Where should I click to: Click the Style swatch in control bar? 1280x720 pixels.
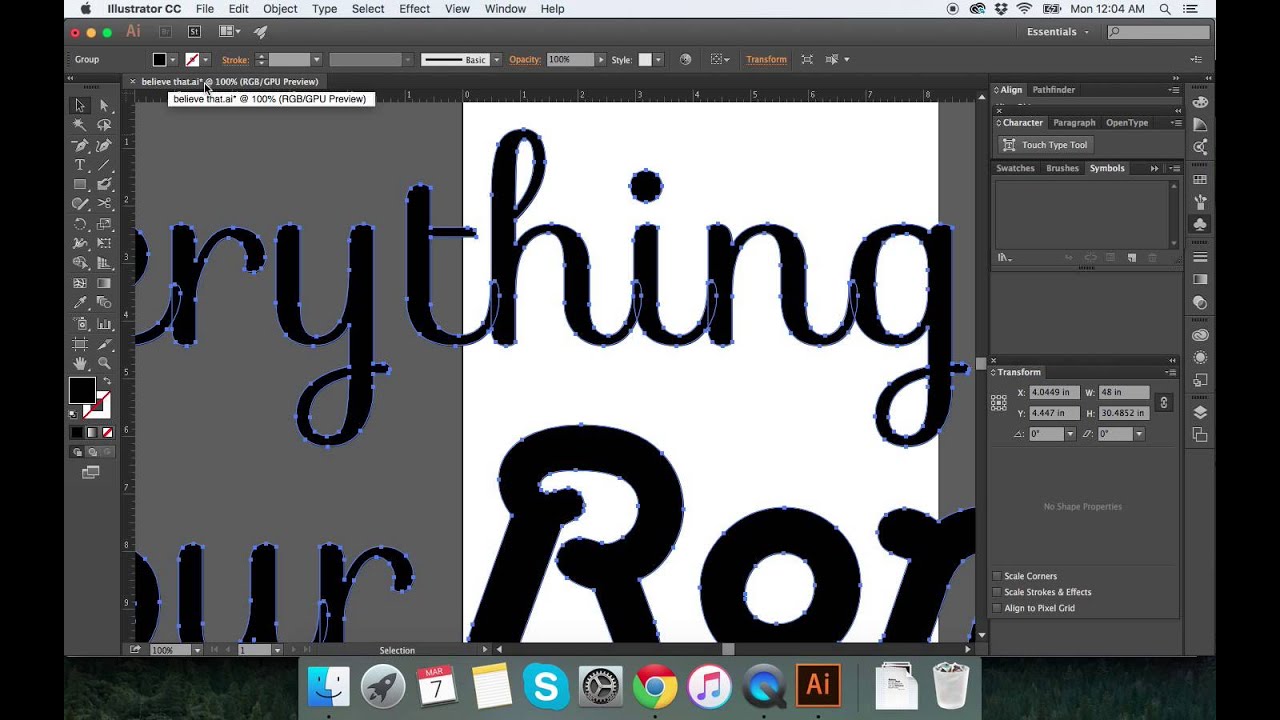(x=645, y=60)
